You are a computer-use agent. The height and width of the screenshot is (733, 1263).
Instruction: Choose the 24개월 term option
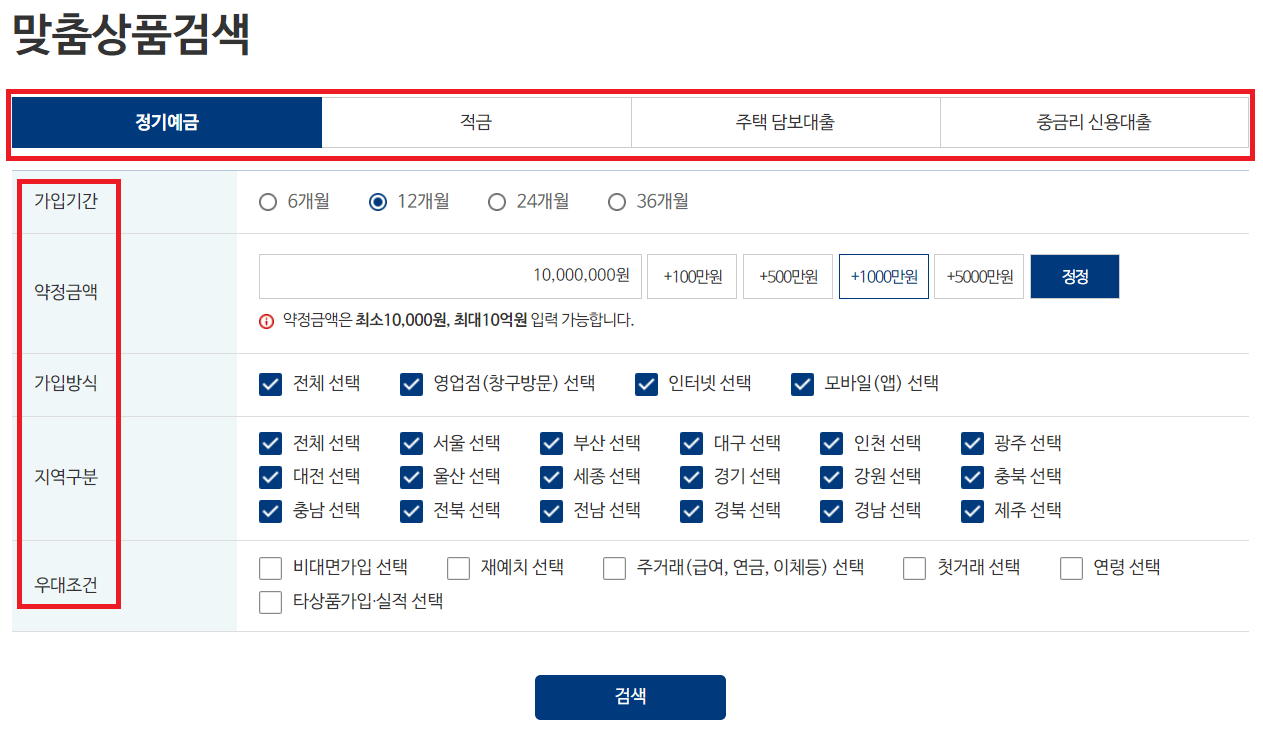[x=497, y=202]
